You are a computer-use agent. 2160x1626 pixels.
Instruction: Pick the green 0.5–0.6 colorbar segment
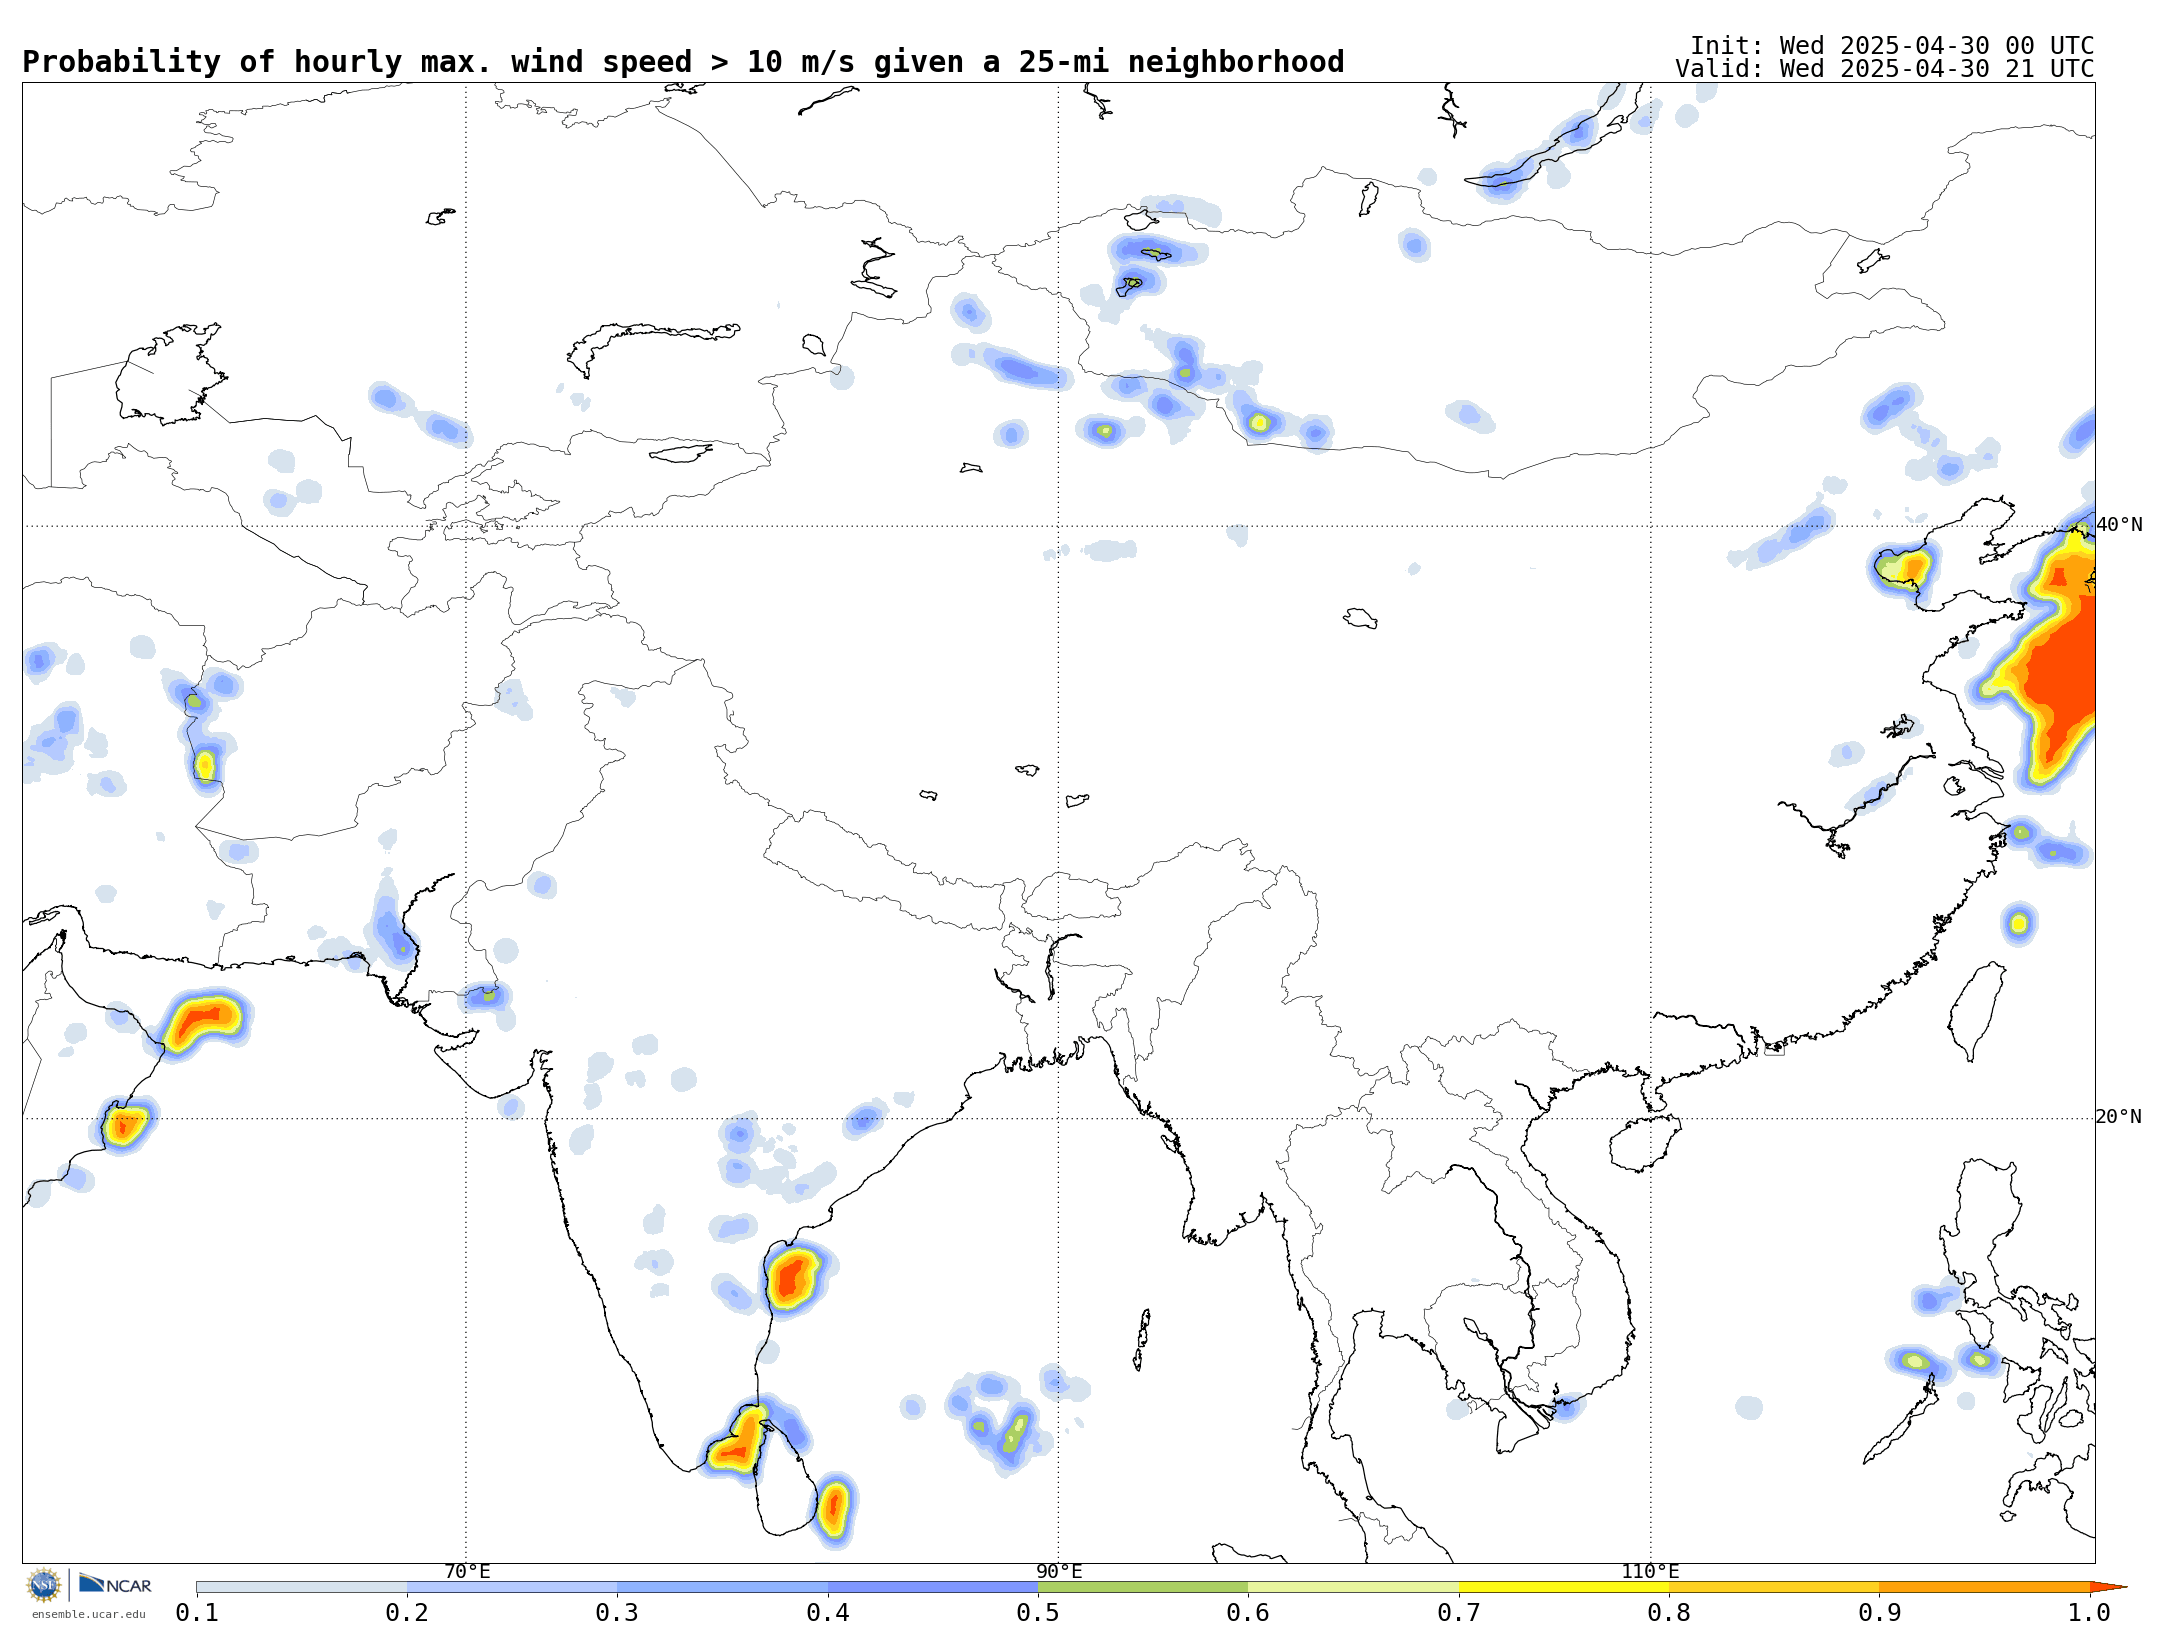pos(1143,1587)
